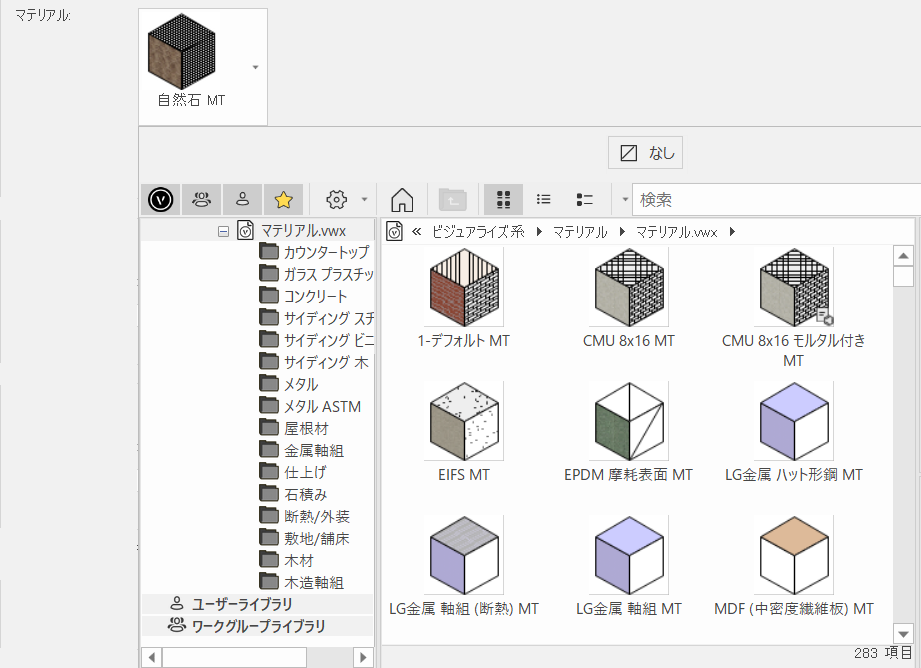Open the 石積み folder
The height and width of the screenshot is (668, 921).
[305, 494]
